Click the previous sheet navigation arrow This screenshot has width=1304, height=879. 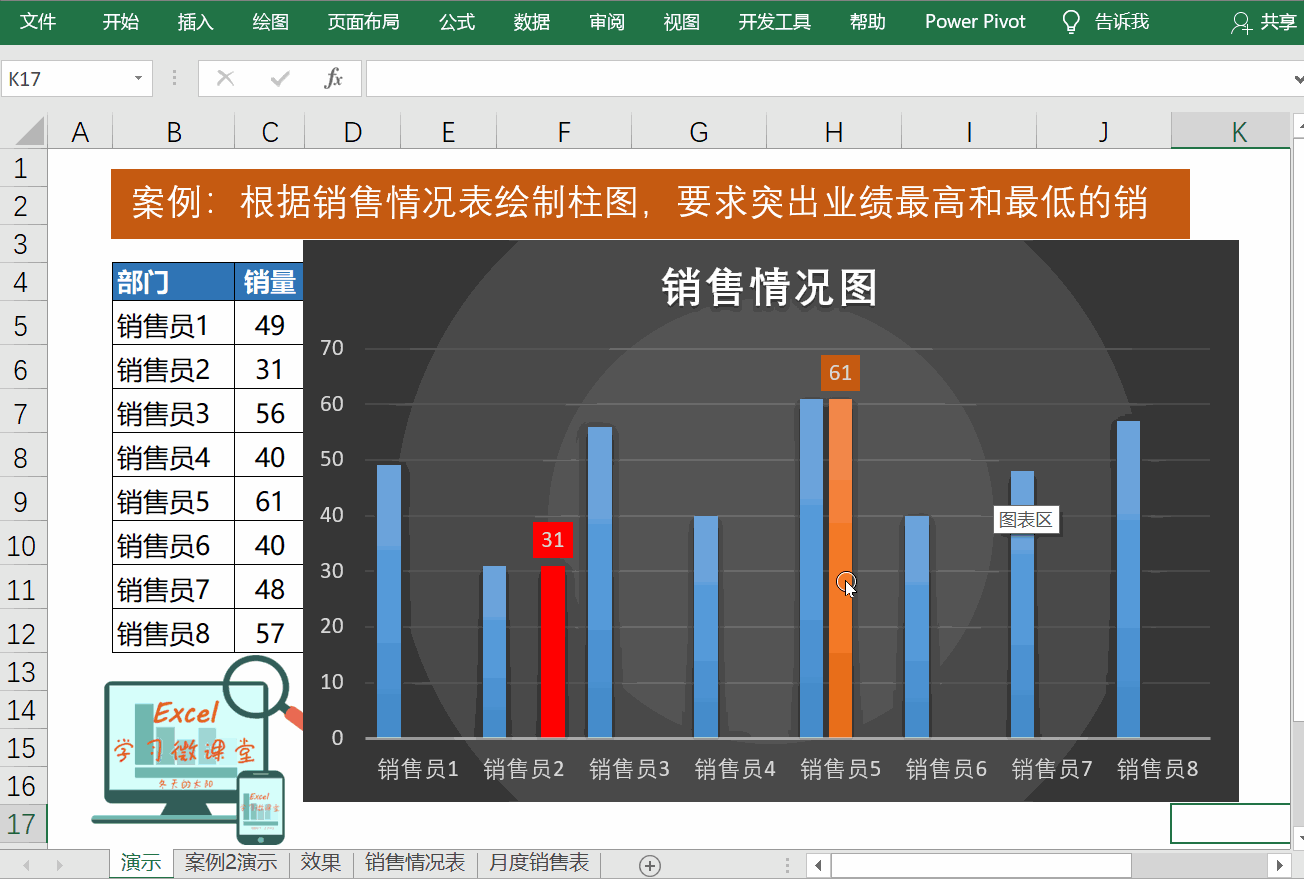pyautogui.click(x=27, y=865)
